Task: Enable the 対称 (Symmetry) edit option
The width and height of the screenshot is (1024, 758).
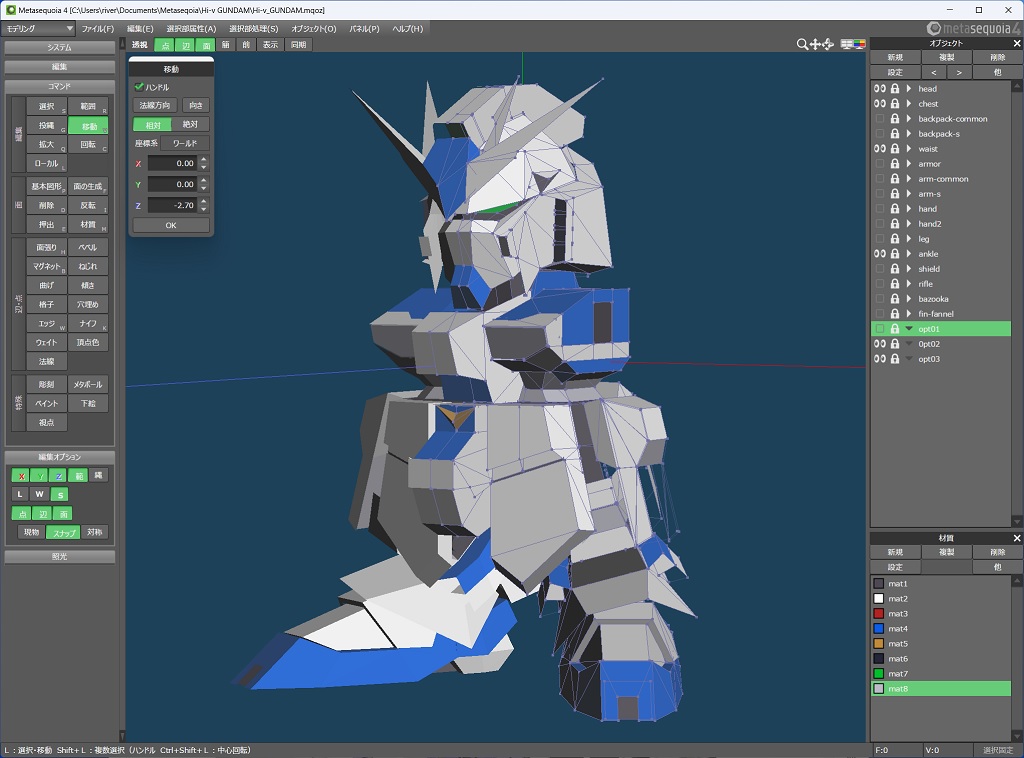Action: pos(95,533)
